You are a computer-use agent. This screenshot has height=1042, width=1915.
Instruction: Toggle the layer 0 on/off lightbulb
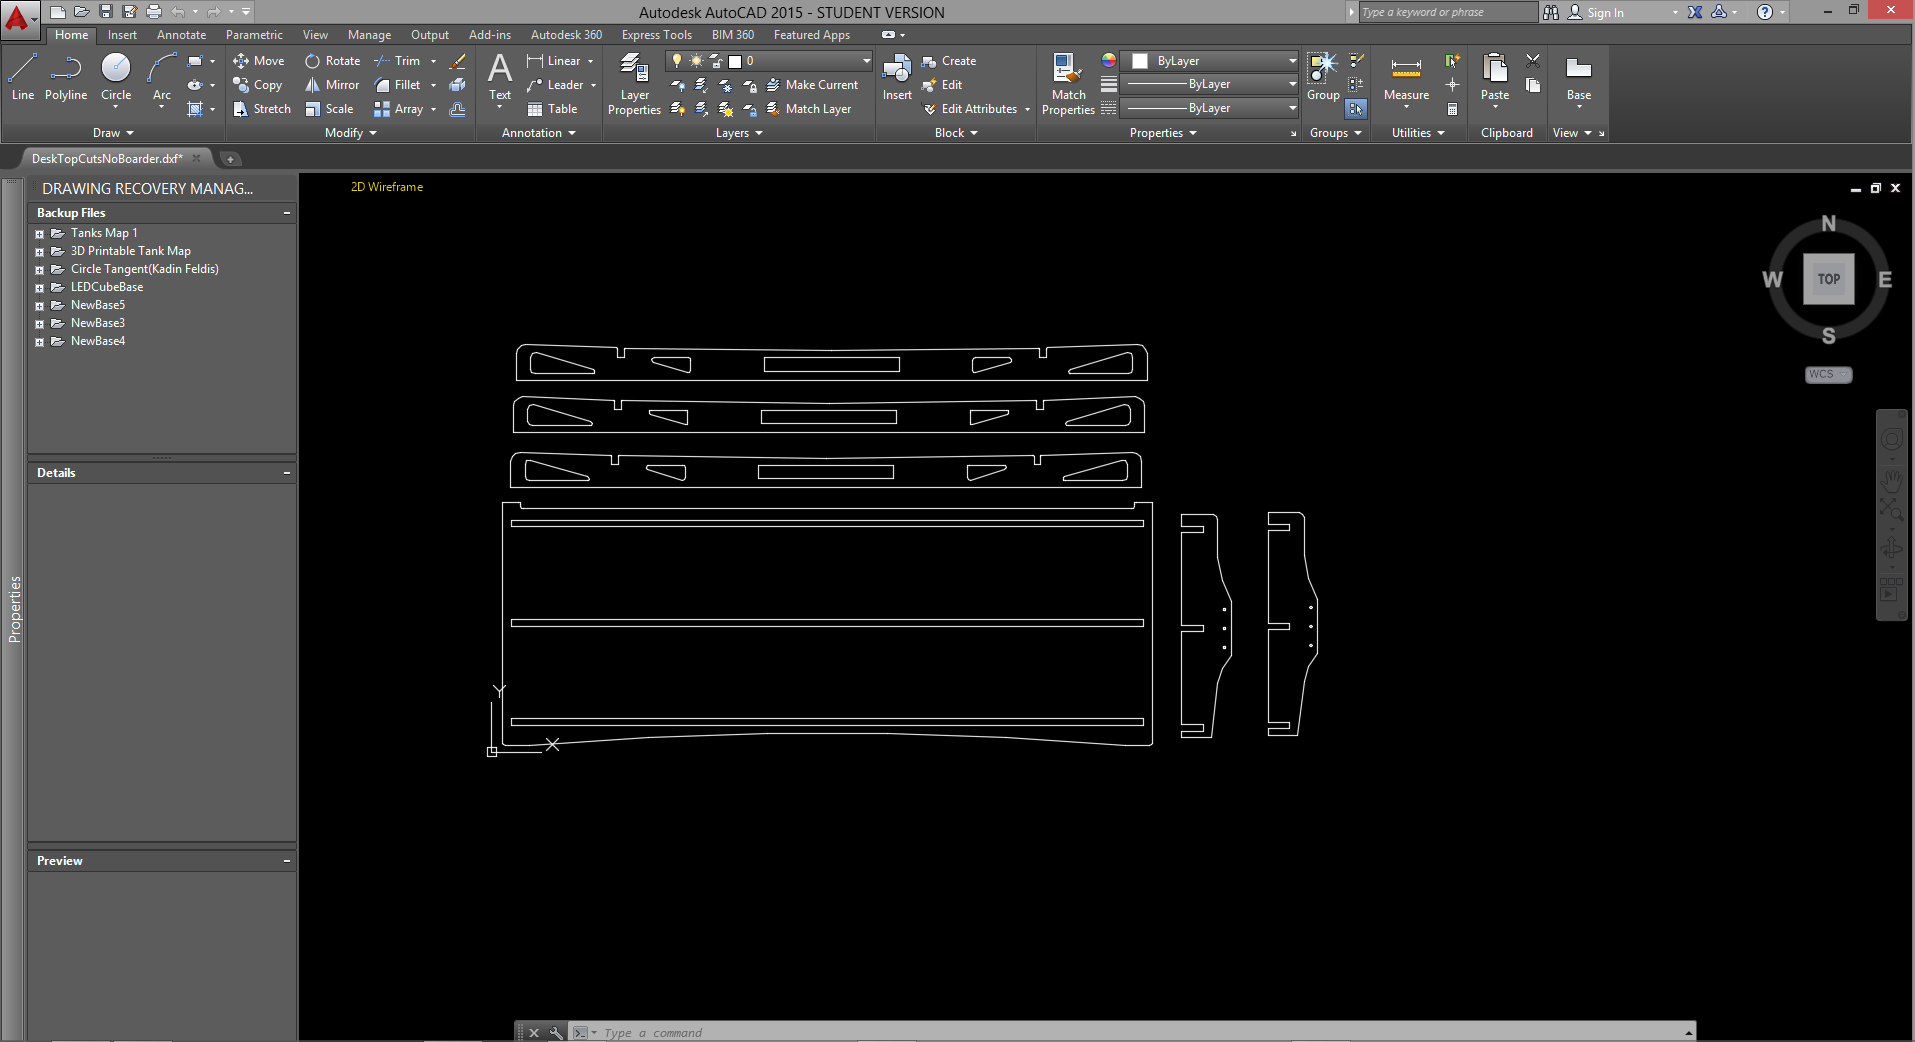pyautogui.click(x=677, y=61)
